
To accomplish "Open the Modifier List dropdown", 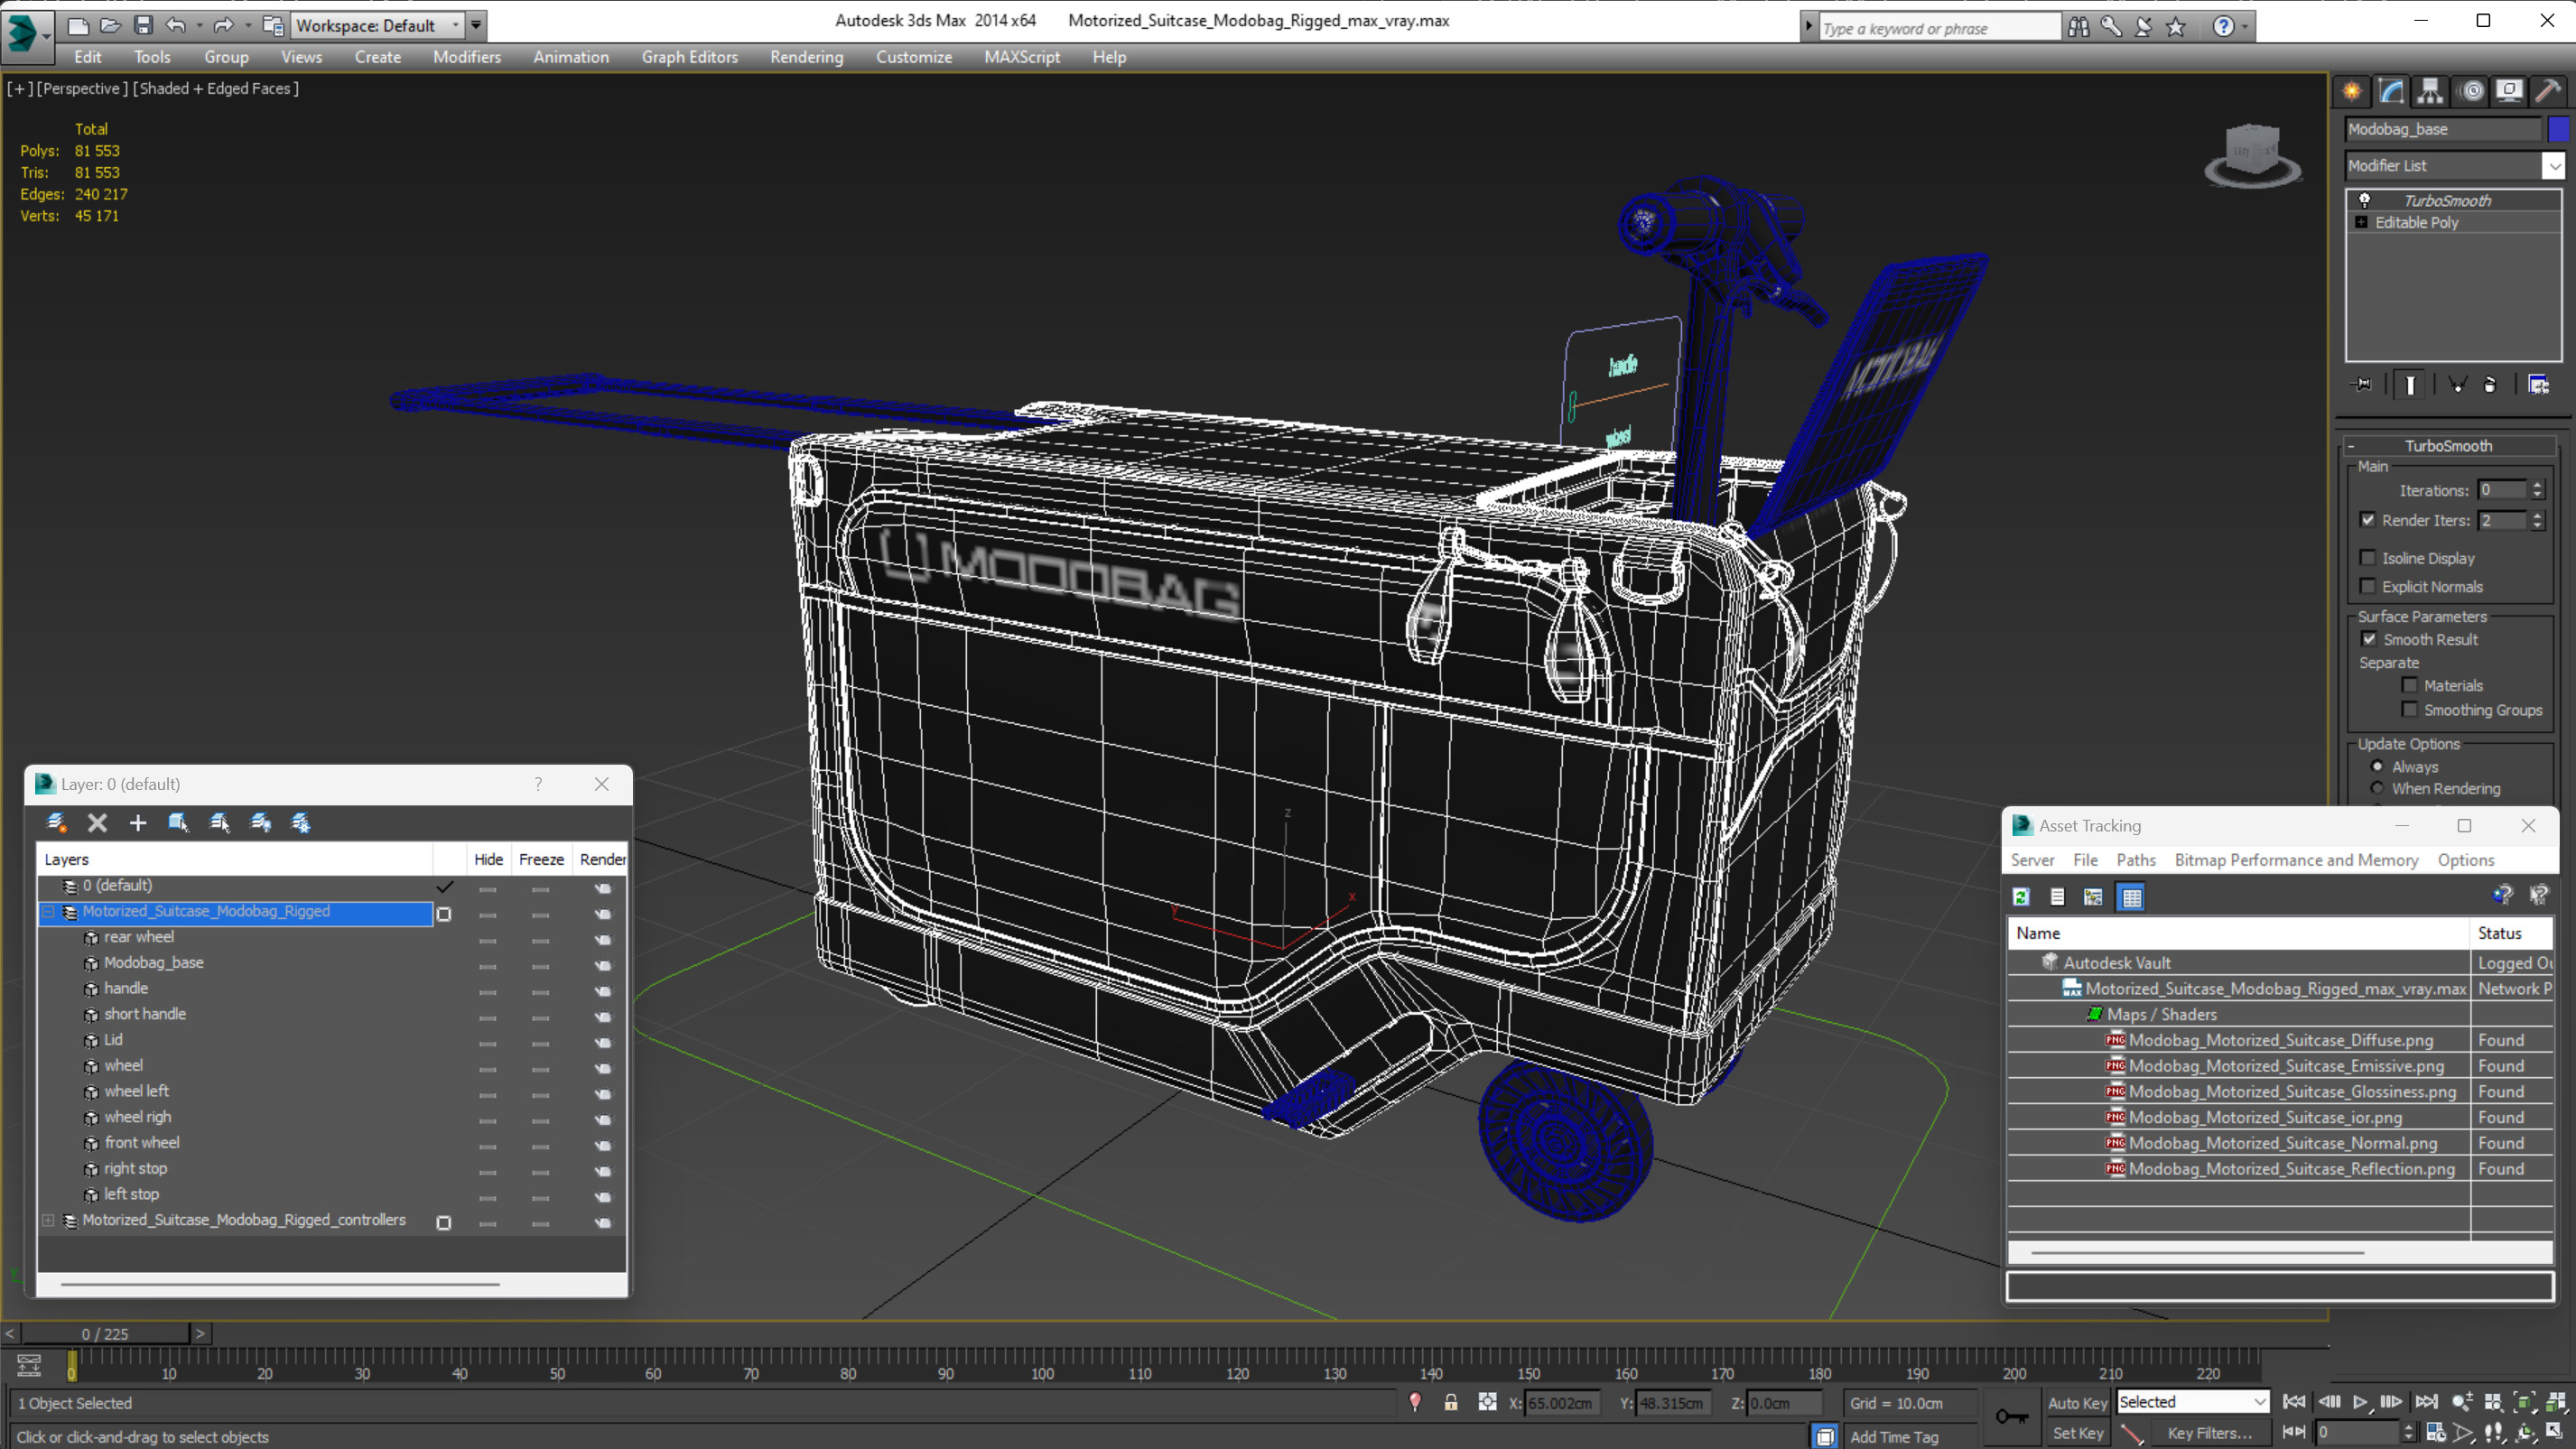I will [2554, 165].
